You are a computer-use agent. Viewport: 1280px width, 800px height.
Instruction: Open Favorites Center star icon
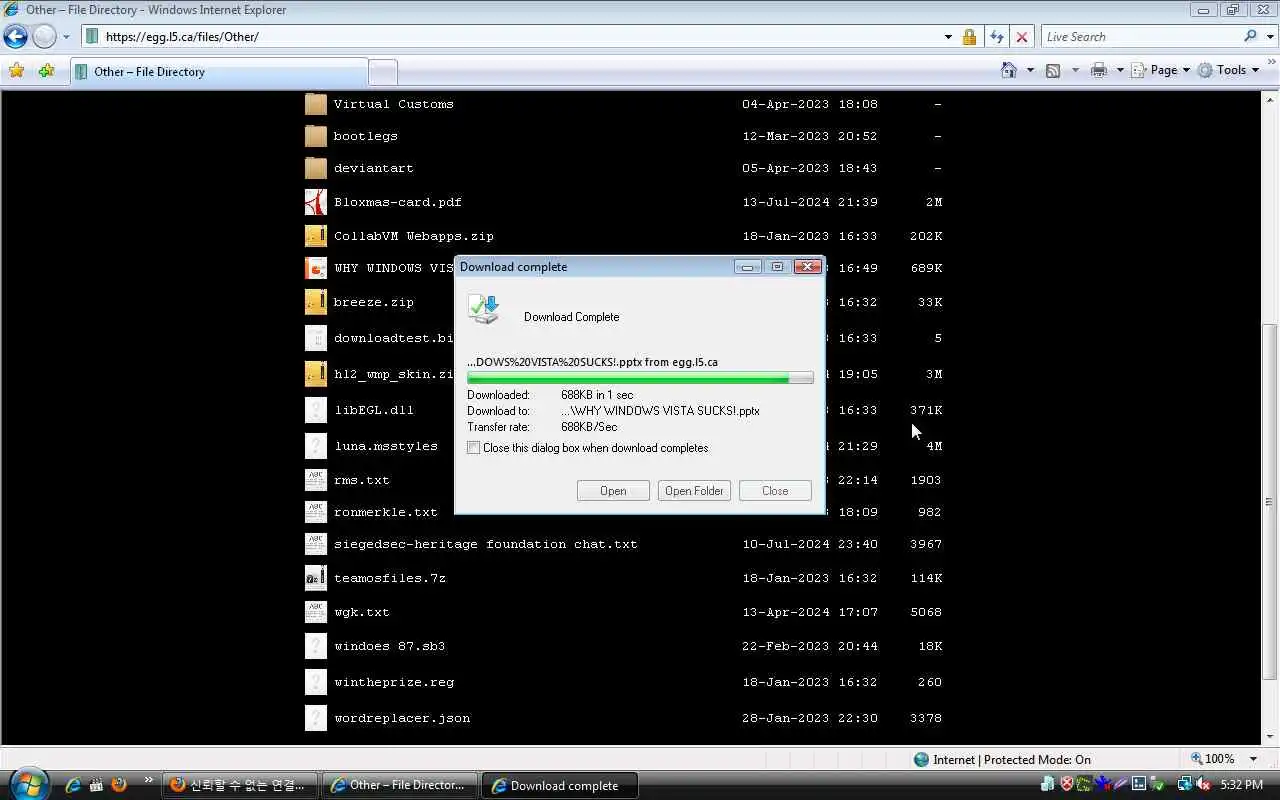[x=16, y=71]
